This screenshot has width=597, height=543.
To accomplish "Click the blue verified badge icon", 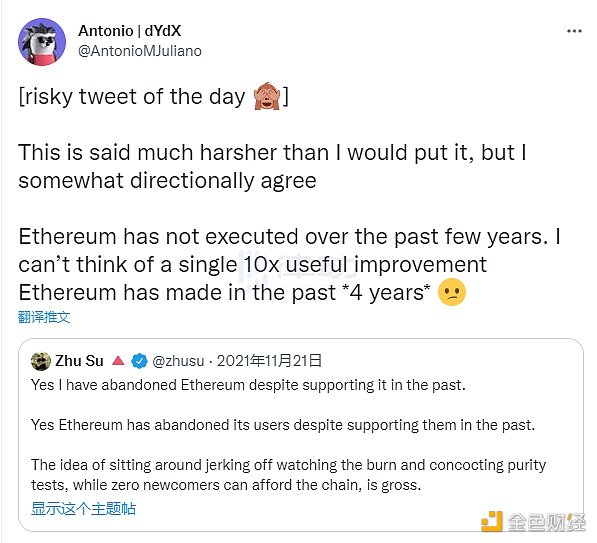I will (x=139, y=361).
